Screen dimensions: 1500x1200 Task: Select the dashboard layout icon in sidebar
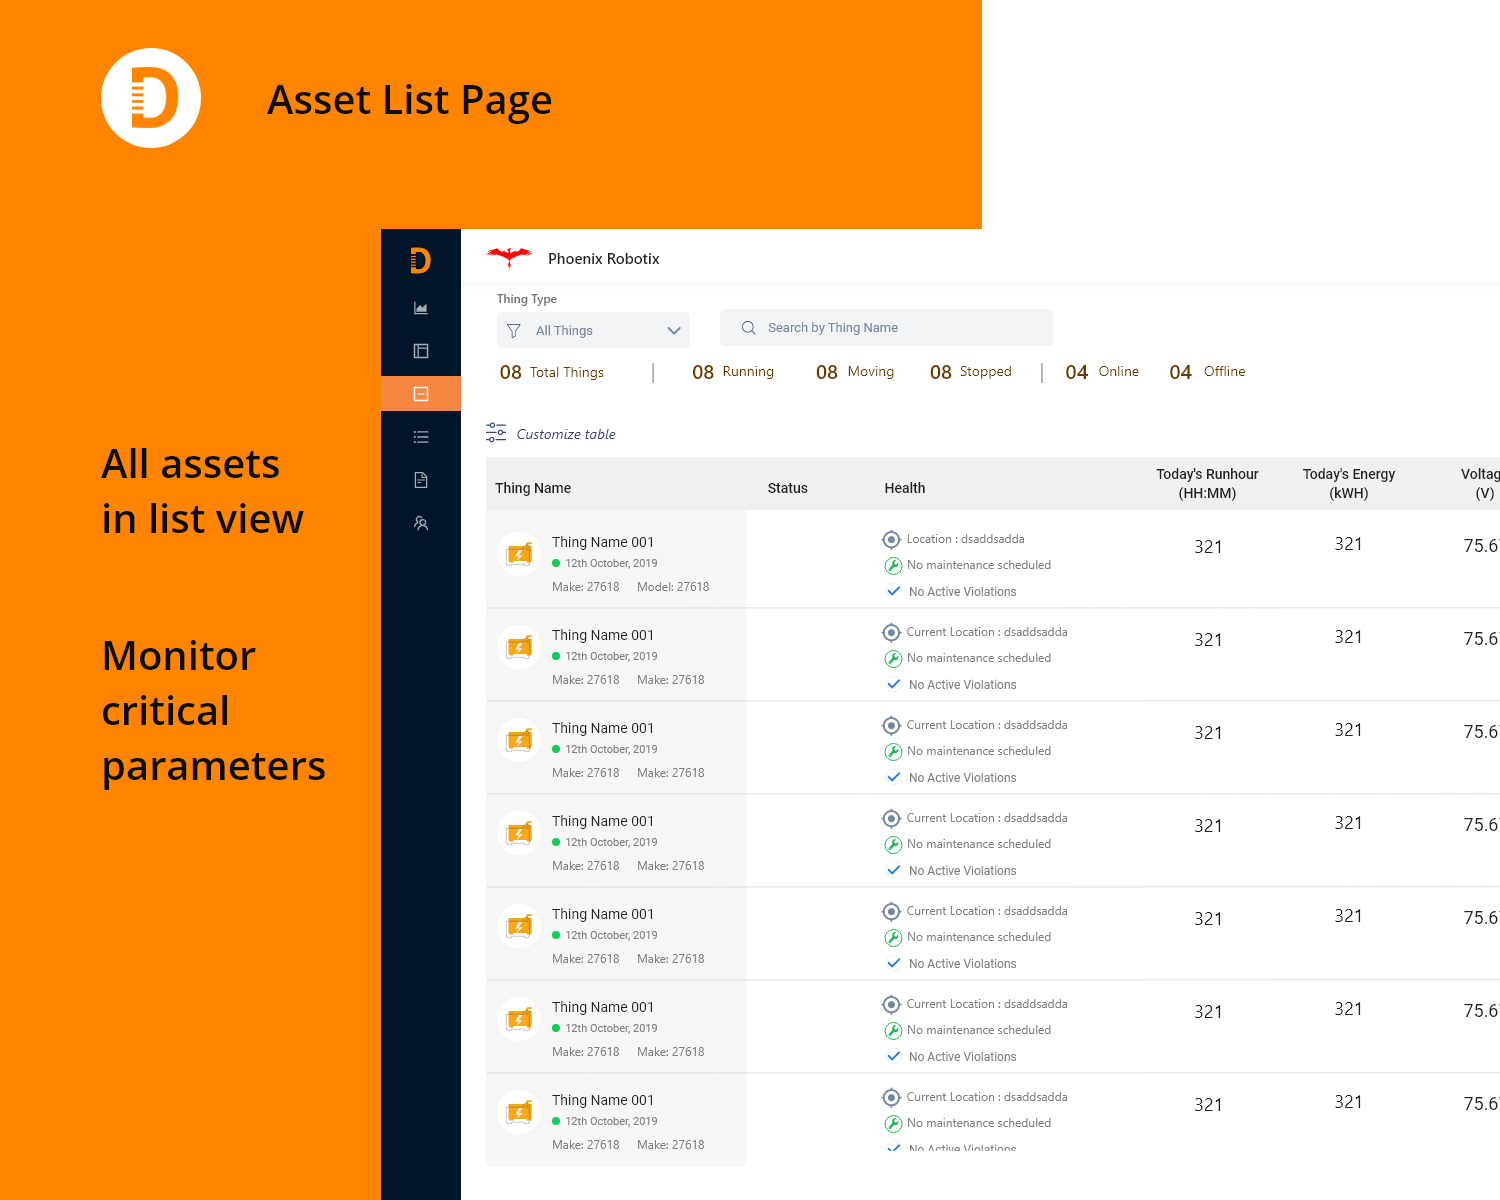coord(420,351)
